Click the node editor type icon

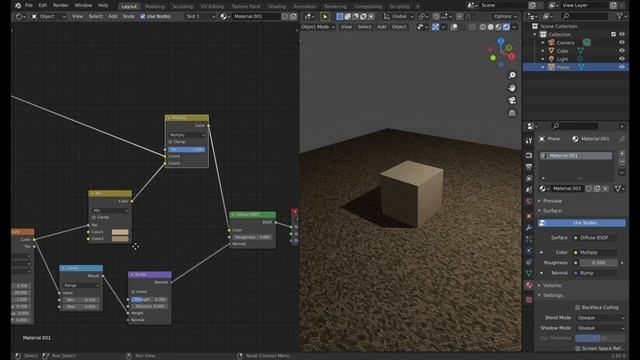[20, 17]
